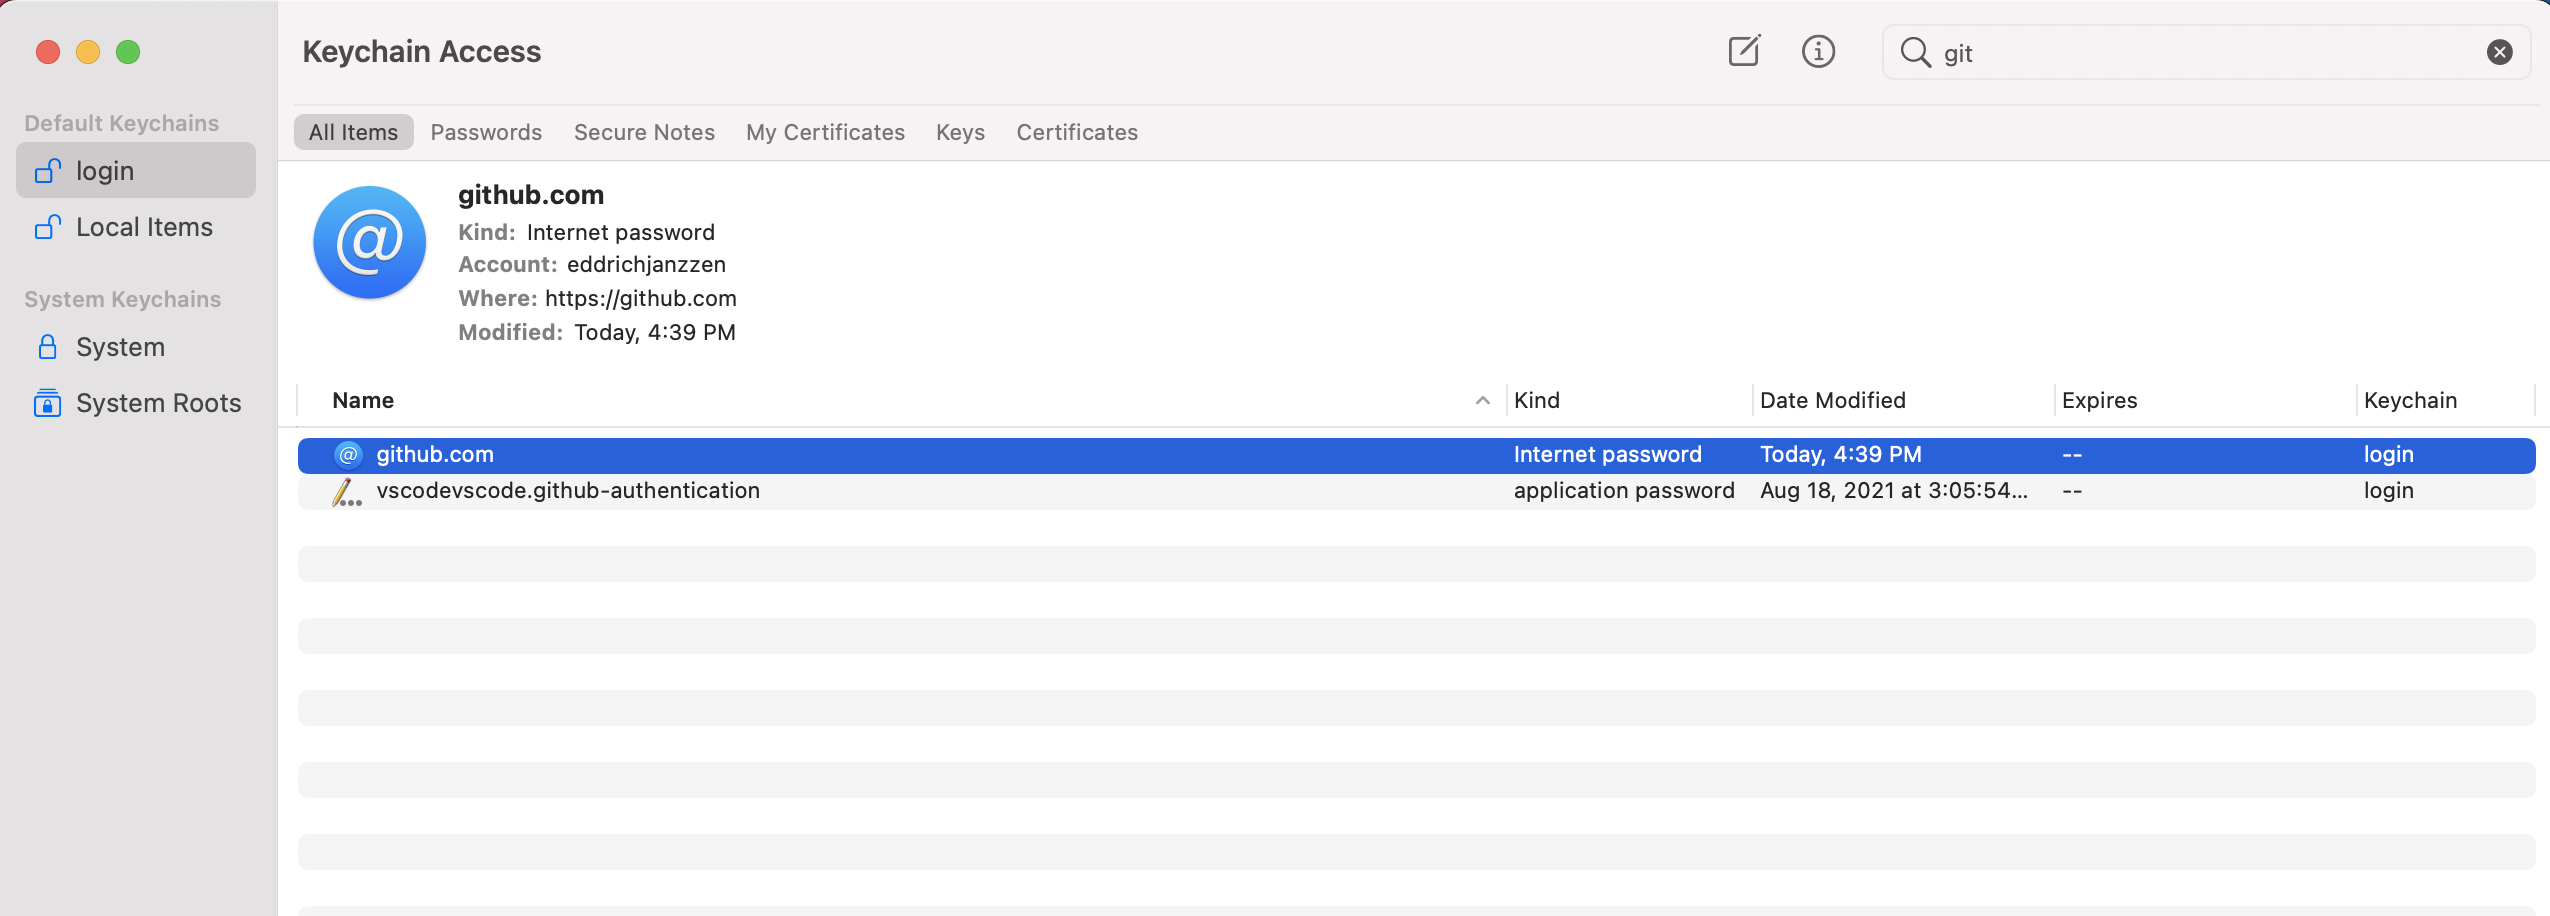2550x916 pixels.
Task: Select Local Items keychain
Action: click(136, 227)
